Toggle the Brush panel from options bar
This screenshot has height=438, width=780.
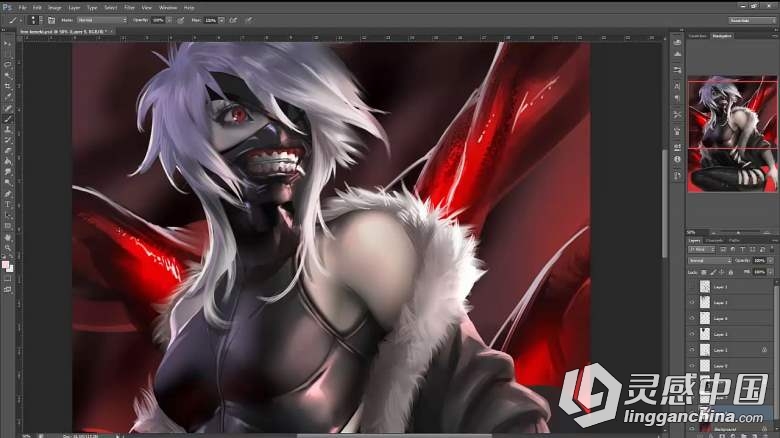coord(51,20)
